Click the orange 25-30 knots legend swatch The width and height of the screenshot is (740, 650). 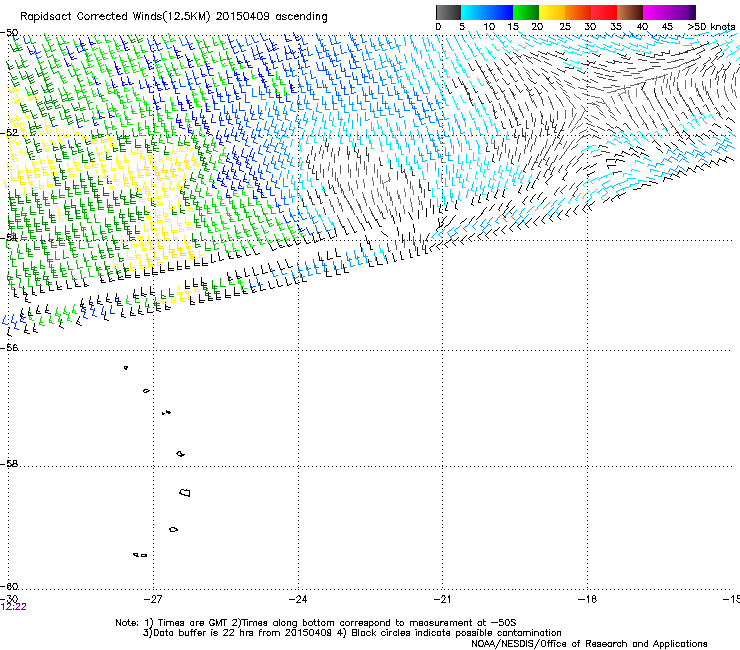pyautogui.click(x=578, y=12)
